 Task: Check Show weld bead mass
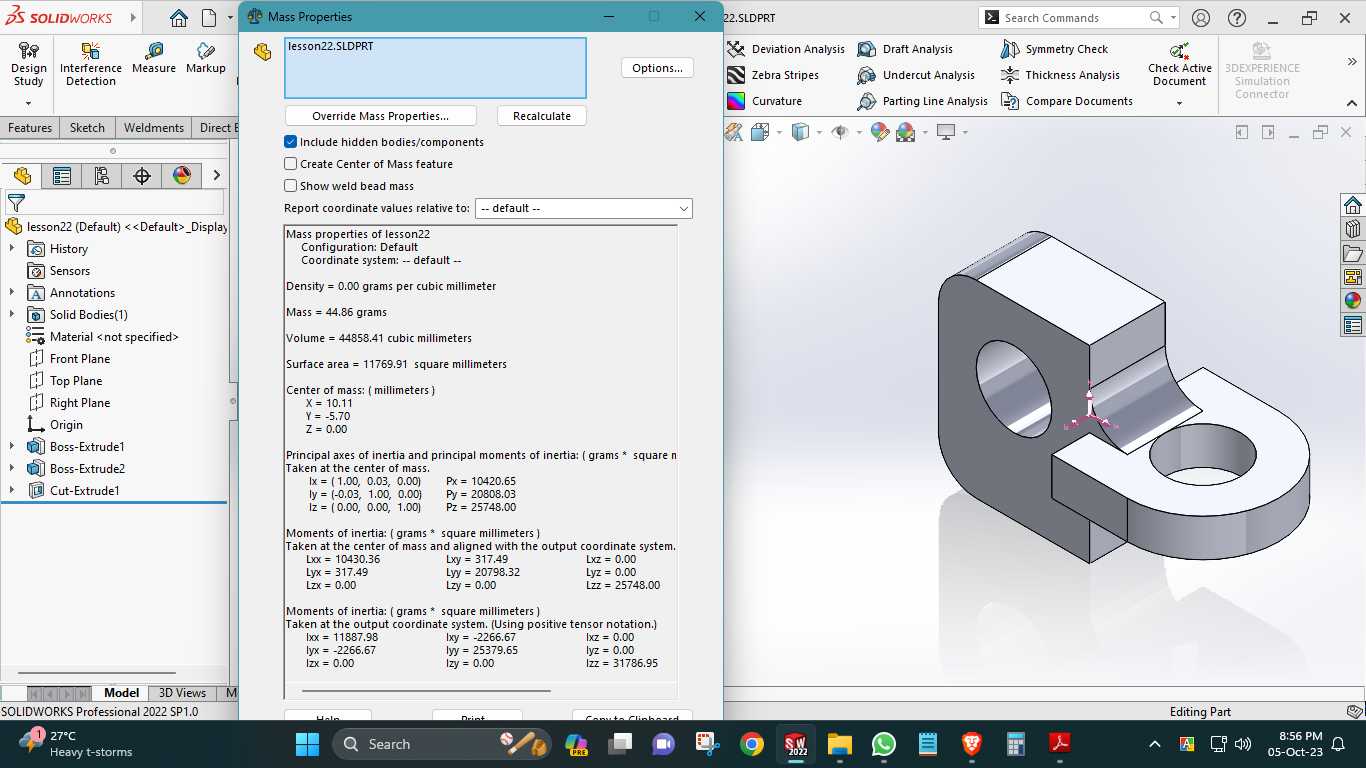click(291, 186)
